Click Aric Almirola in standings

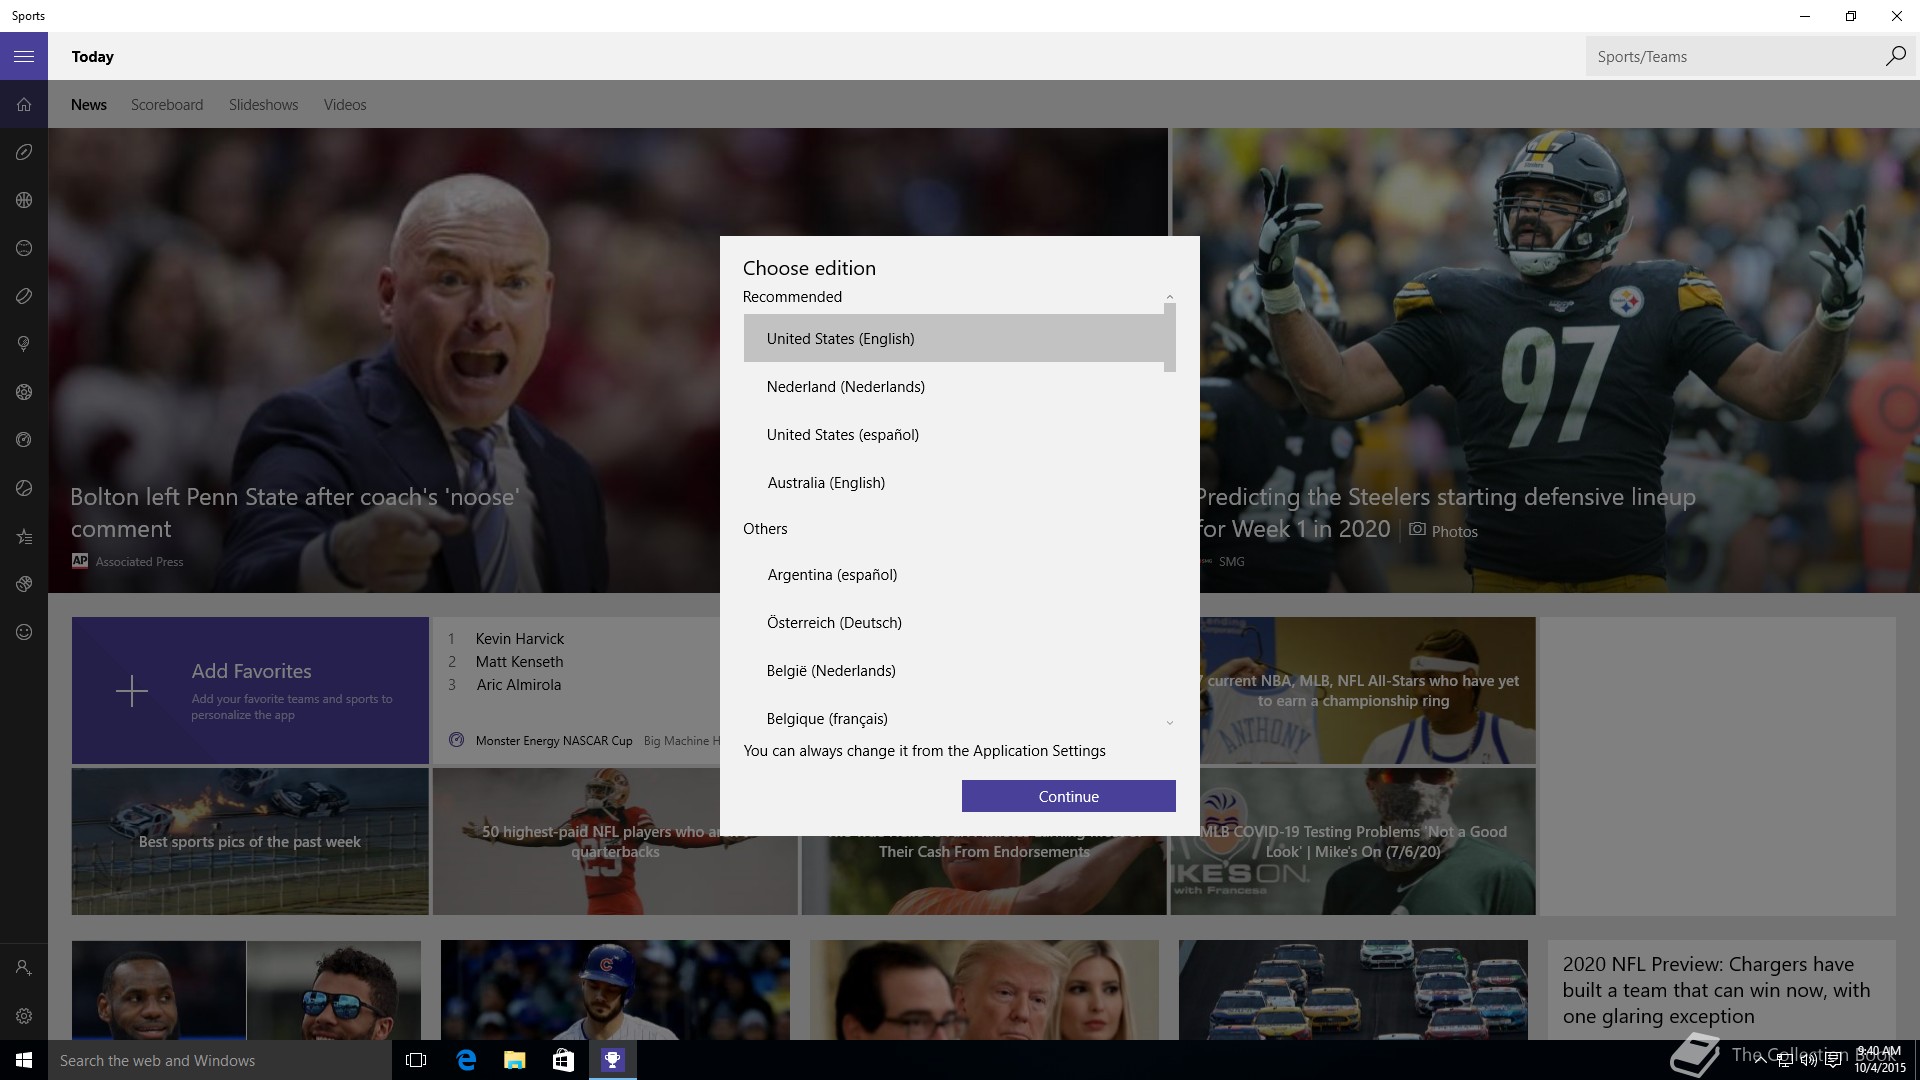tap(518, 684)
